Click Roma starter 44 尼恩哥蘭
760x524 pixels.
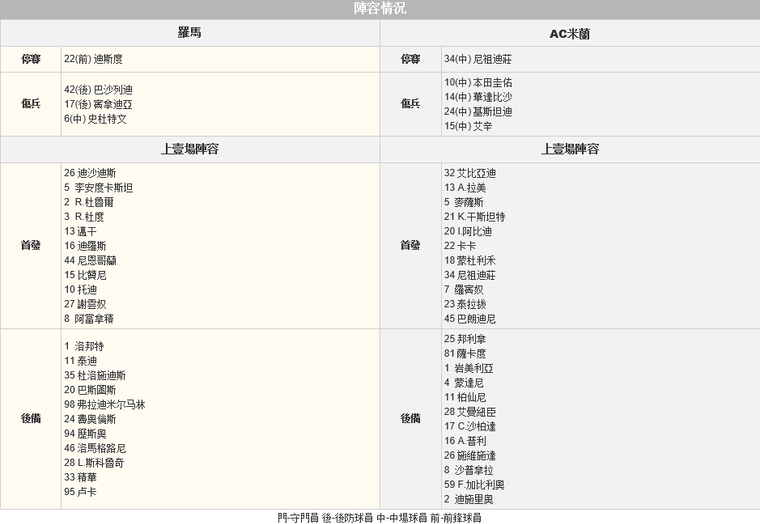pyautogui.click(x=90, y=260)
